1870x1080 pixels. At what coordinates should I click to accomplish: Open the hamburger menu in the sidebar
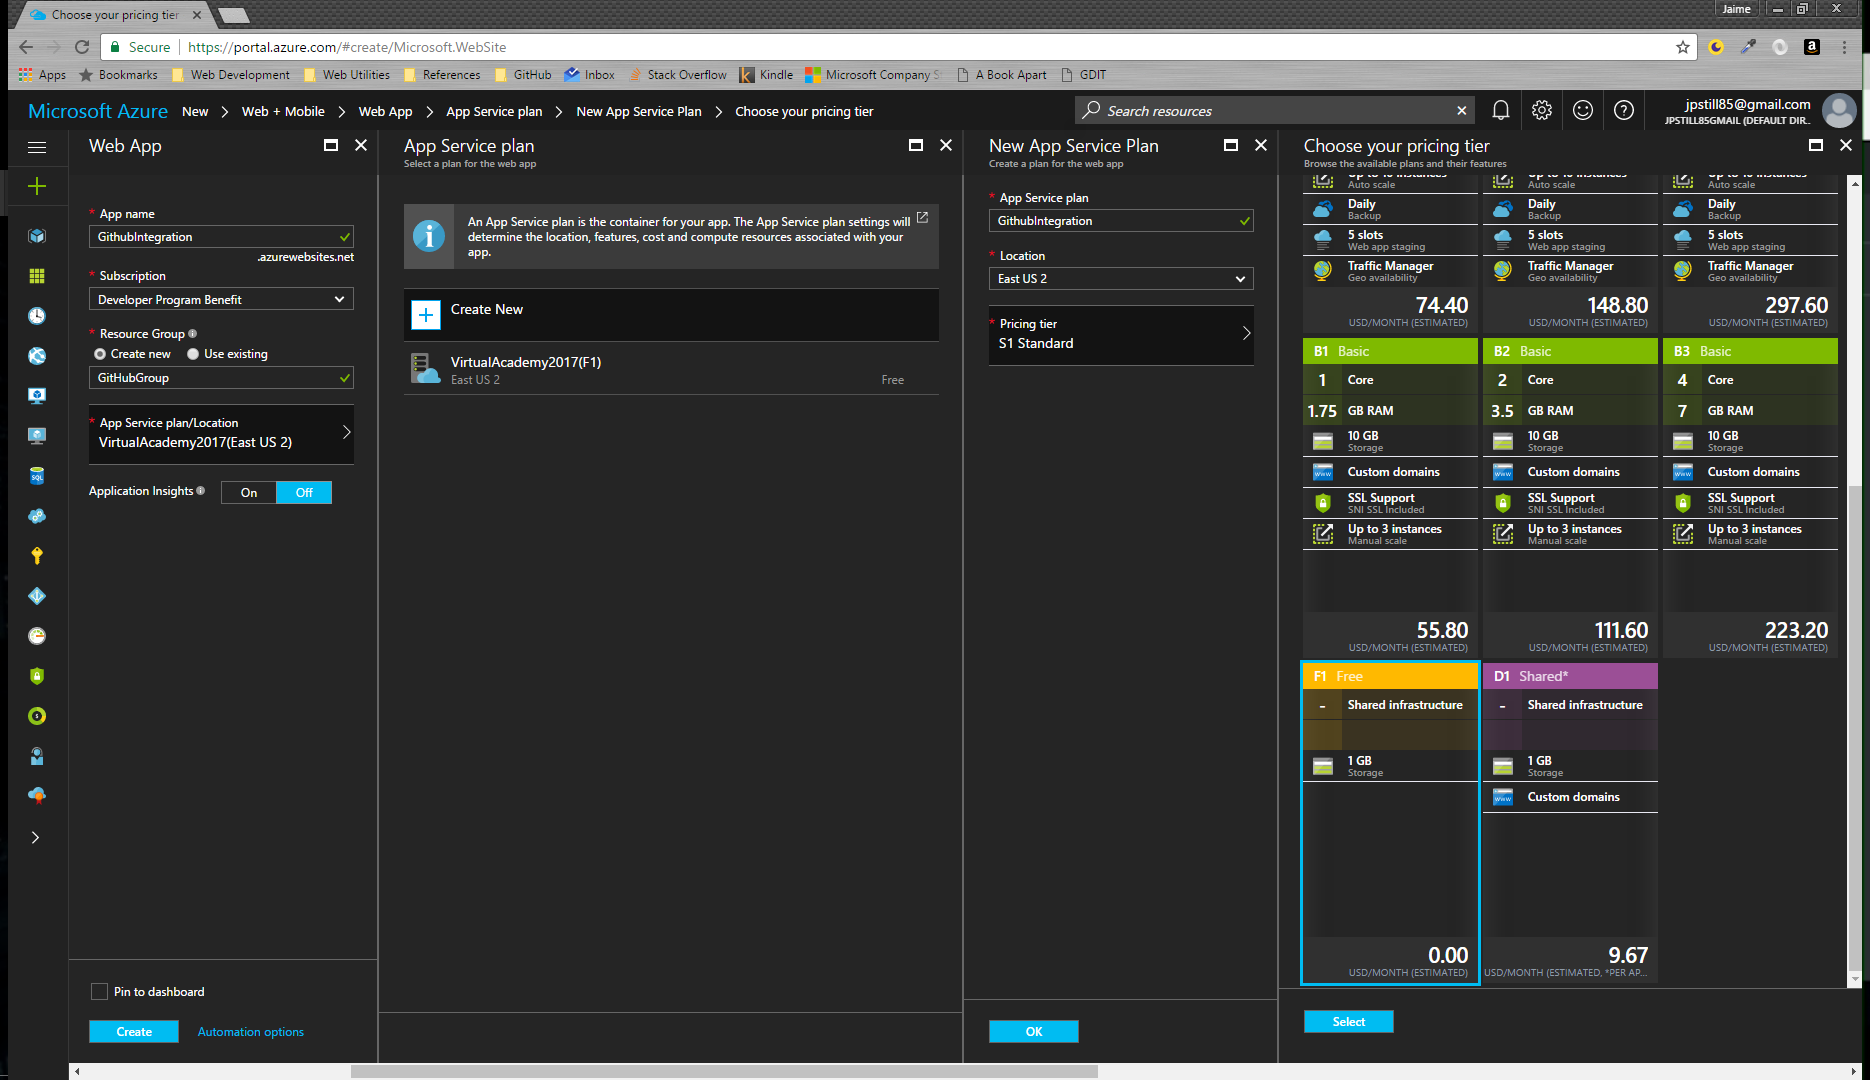pos(37,147)
